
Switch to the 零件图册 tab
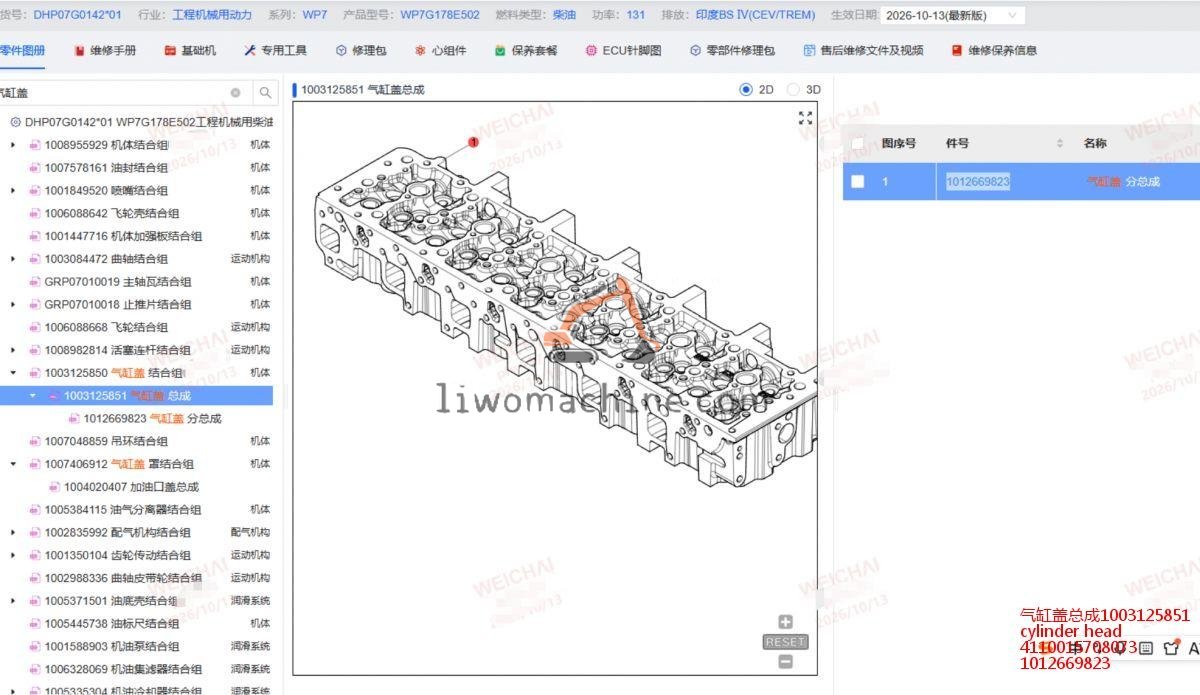[21, 50]
